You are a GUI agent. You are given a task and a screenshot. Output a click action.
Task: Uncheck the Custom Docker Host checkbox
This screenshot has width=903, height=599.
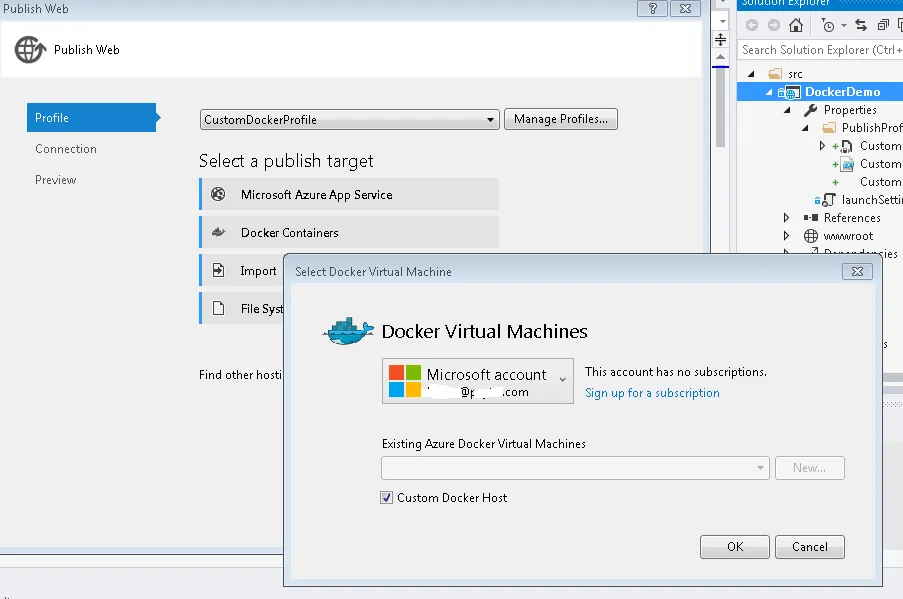(x=386, y=498)
